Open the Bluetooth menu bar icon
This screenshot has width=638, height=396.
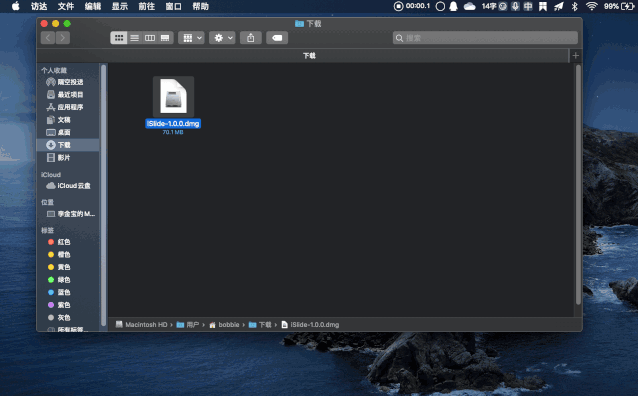(x=575, y=6)
